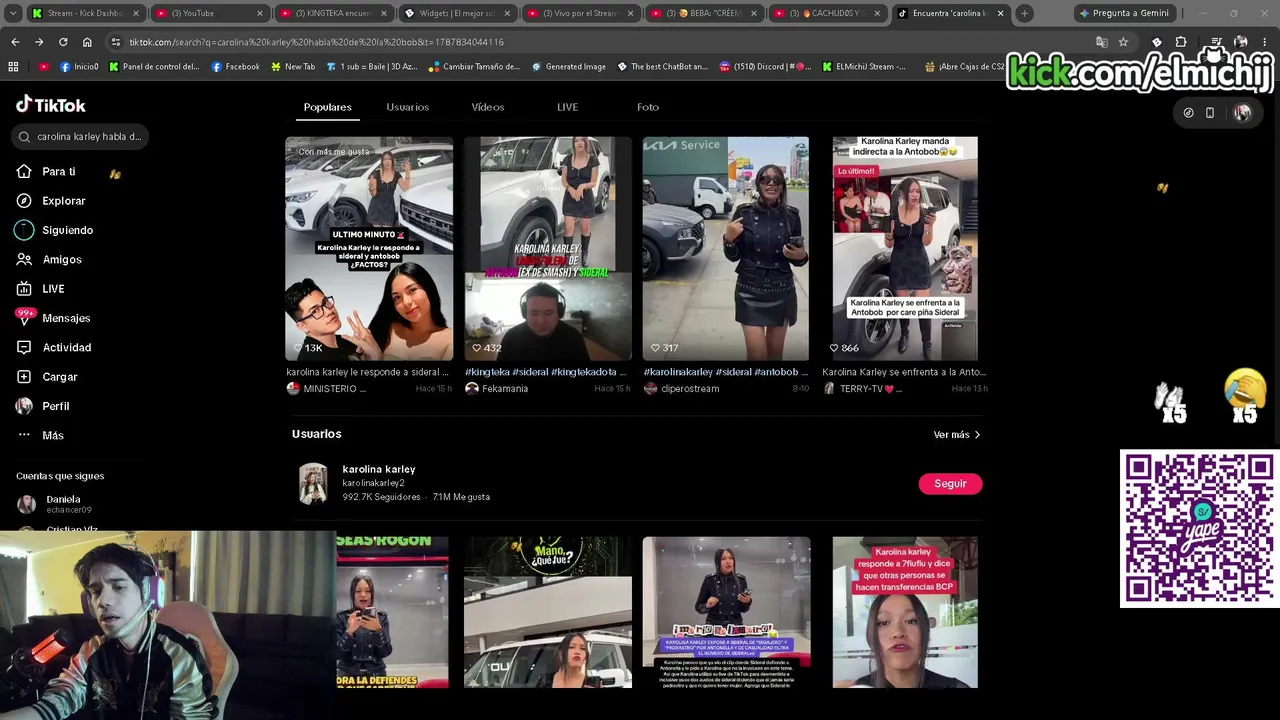Open the Actividad notifications
This screenshot has height=720, width=1280.
[x=66, y=348]
